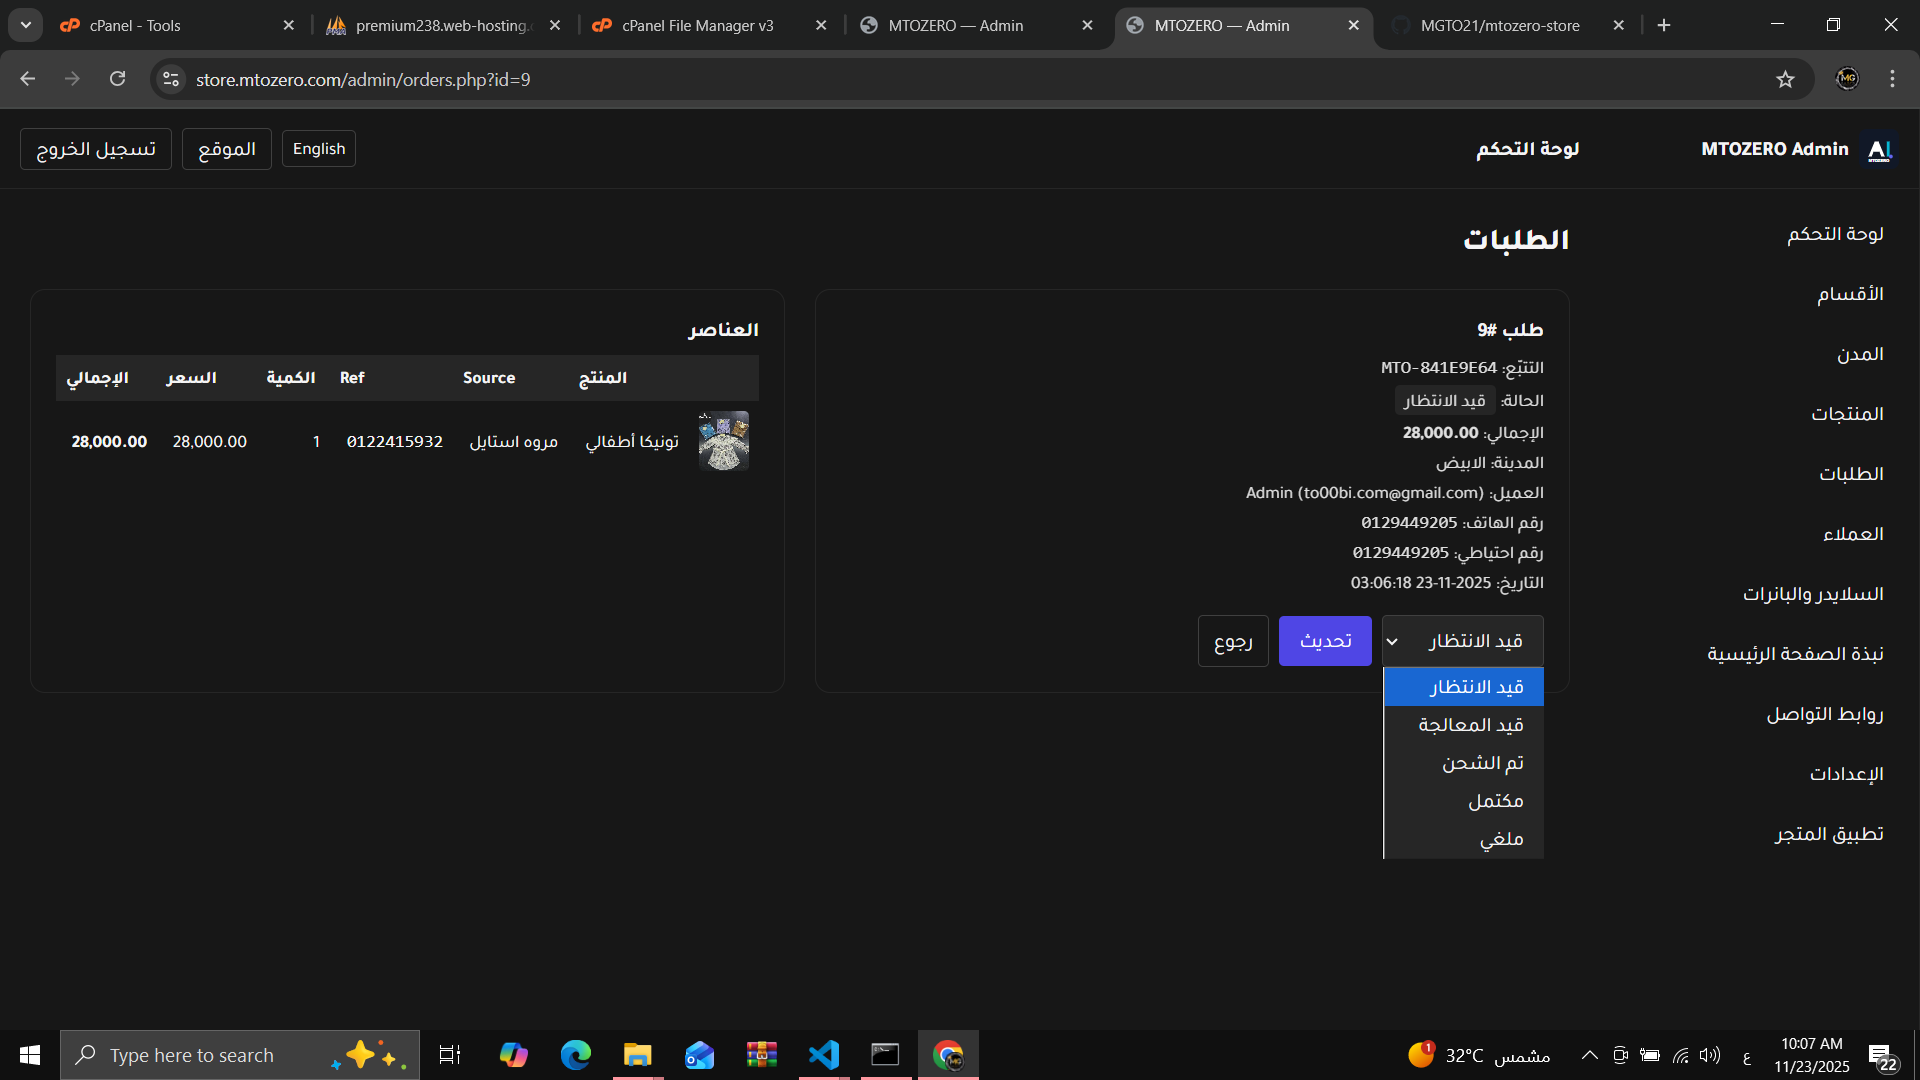
Task: Click the 'رجوع' back button
Action: tap(1233, 641)
